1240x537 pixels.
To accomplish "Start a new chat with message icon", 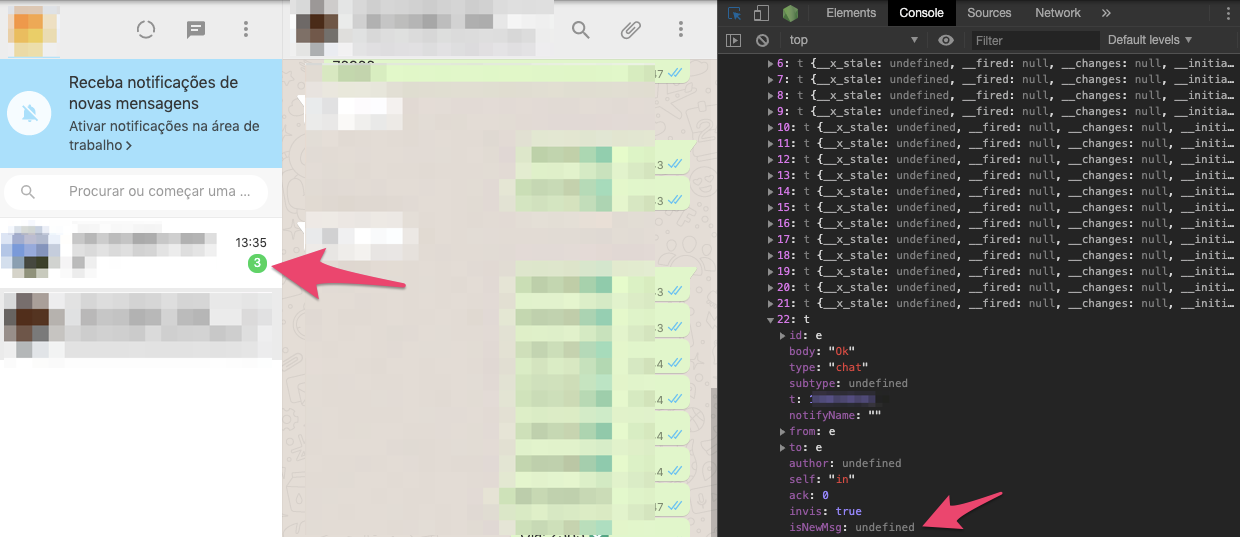I will tap(196, 30).
